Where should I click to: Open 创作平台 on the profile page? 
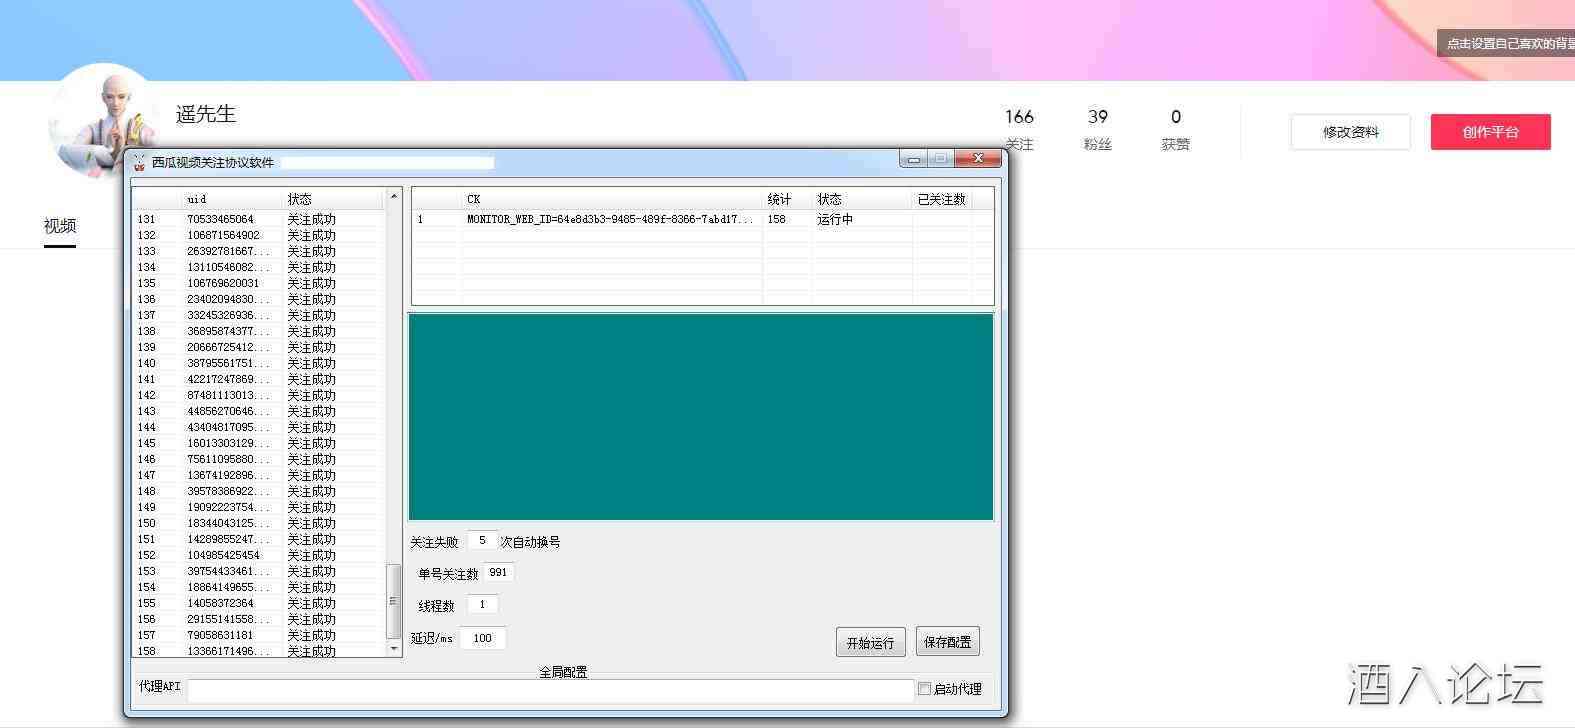pos(1490,132)
